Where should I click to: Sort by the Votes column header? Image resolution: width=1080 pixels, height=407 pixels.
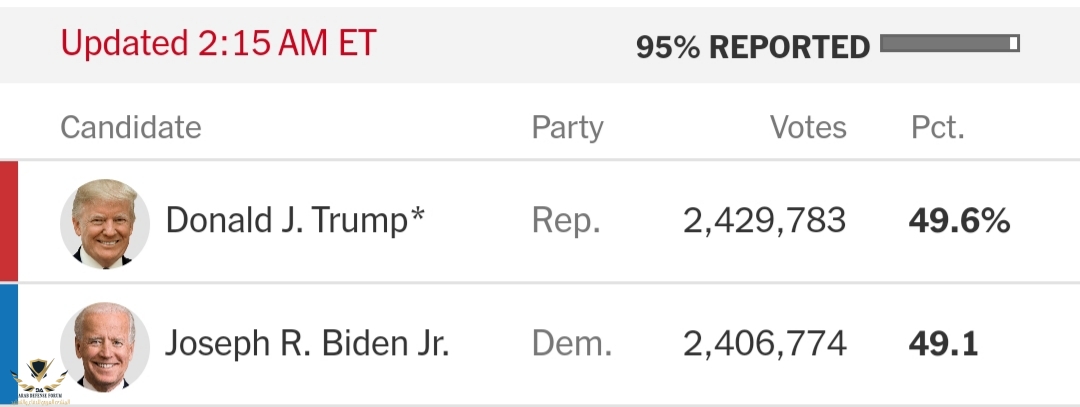(x=808, y=127)
